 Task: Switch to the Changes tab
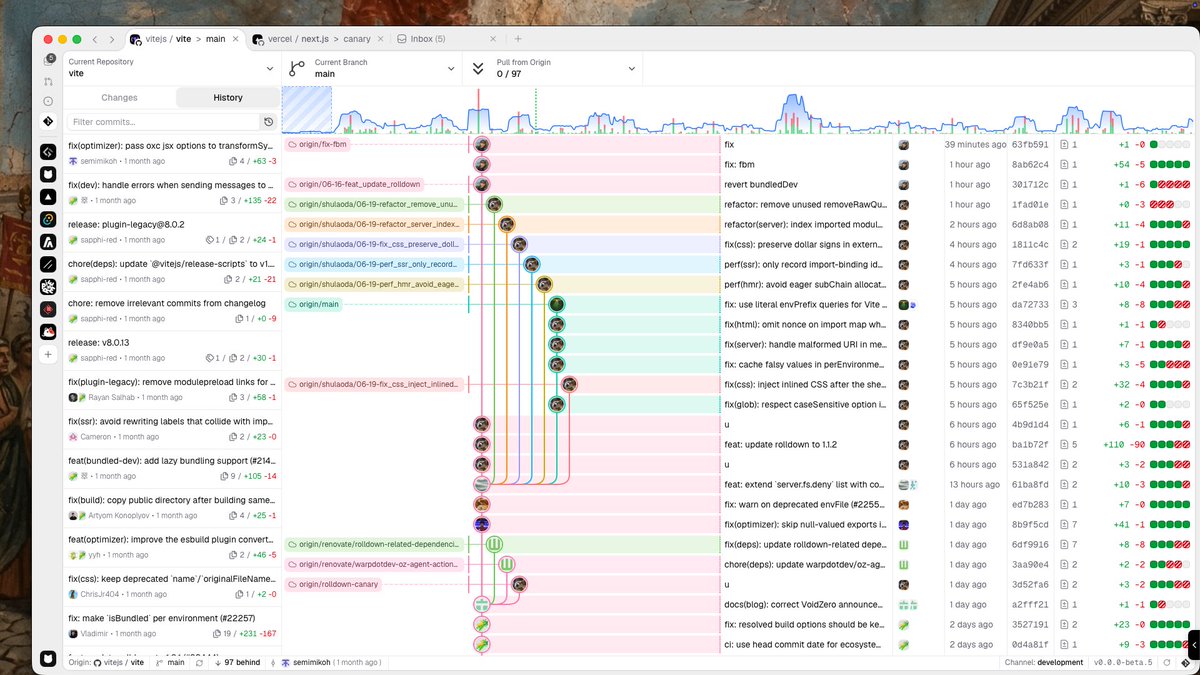pyautogui.click(x=119, y=97)
